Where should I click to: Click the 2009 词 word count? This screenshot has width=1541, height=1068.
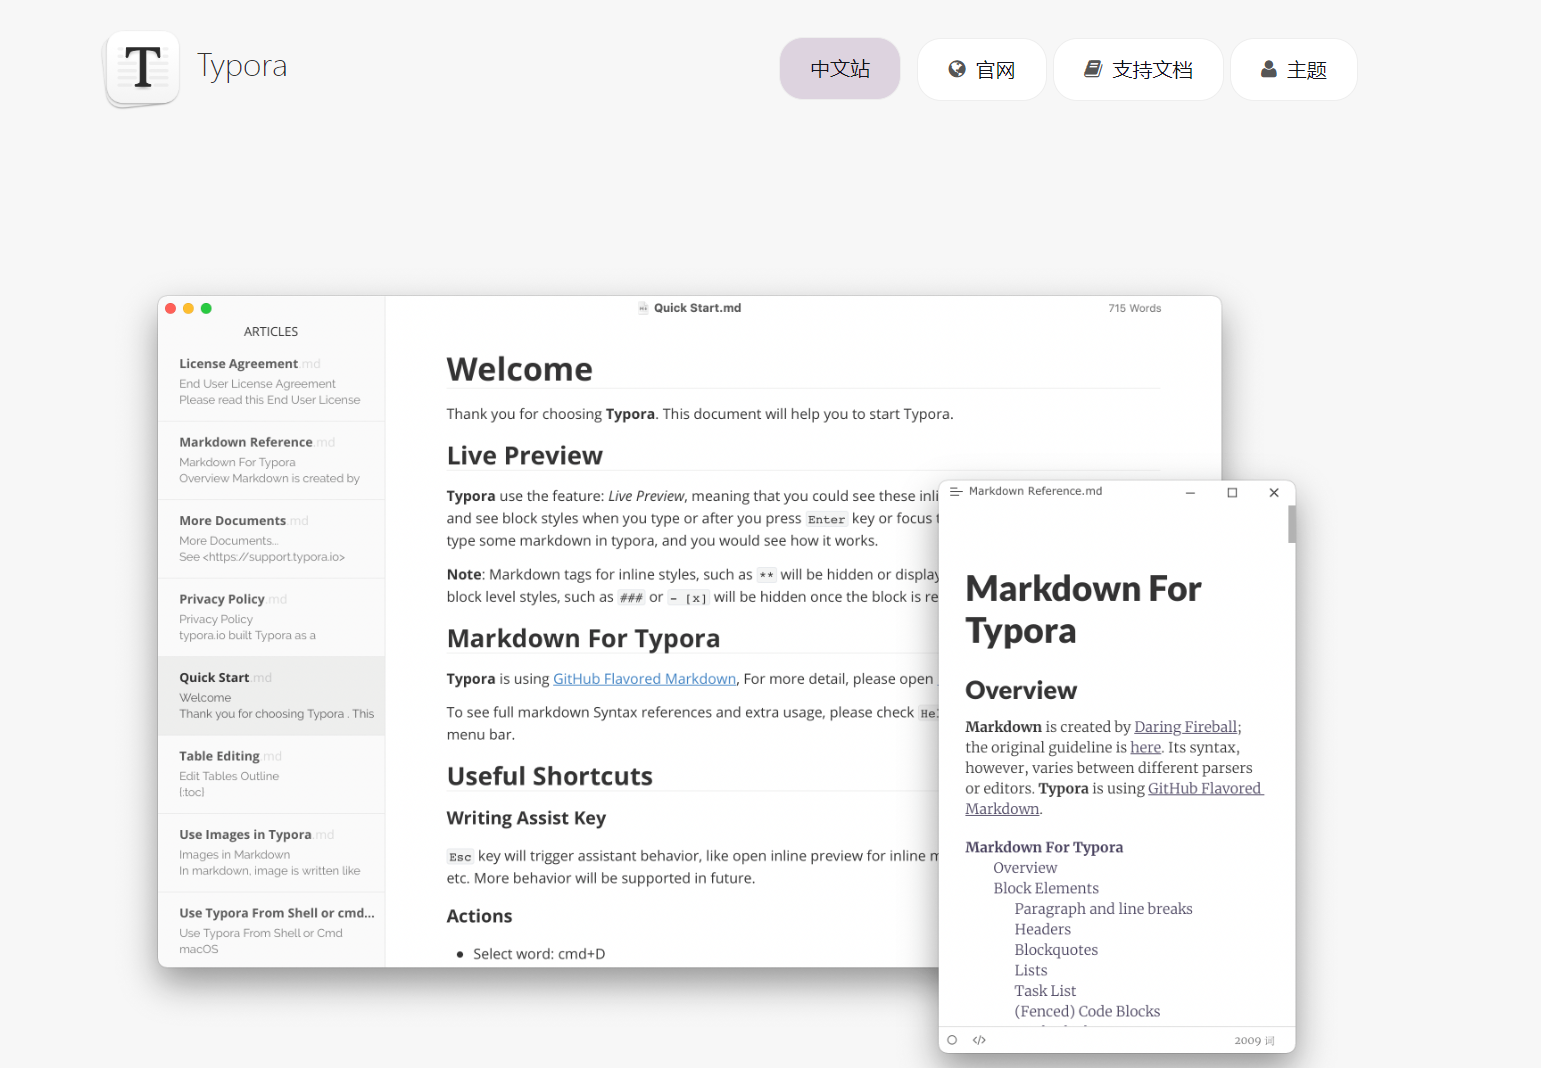pos(1254,1041)
